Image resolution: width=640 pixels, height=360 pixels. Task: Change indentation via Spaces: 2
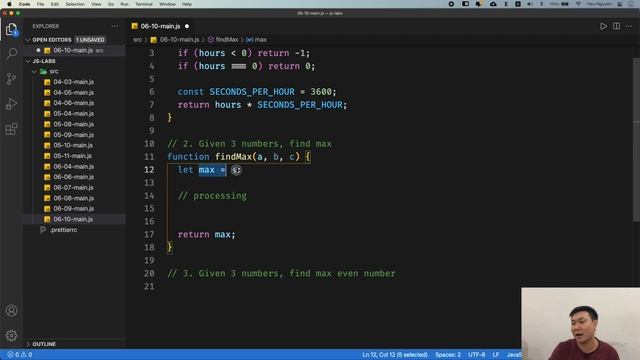coord(448,355)
